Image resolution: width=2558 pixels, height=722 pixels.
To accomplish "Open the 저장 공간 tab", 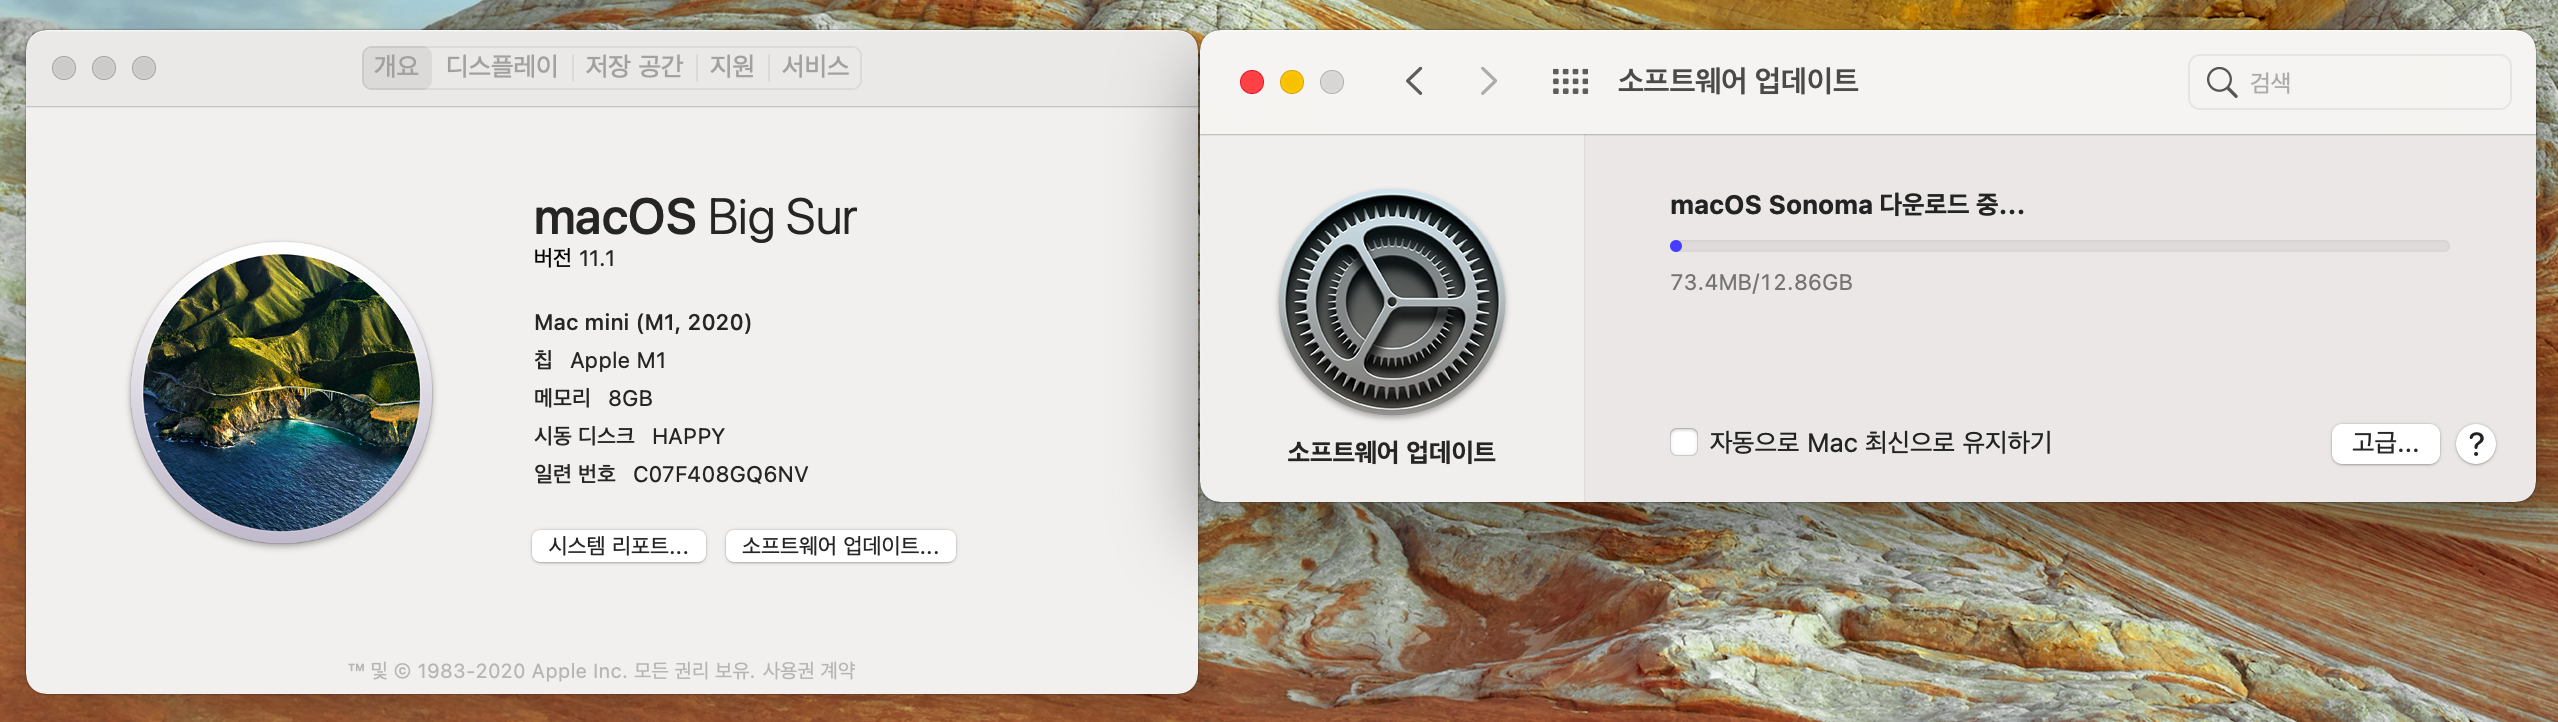I will pyautogui.click(x=634, y=67).
